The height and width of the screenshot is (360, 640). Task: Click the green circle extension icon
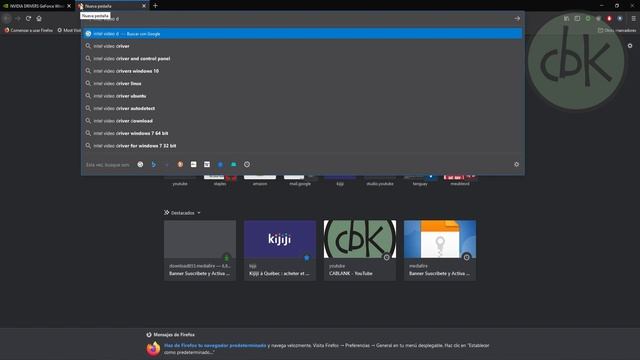[588, 18]
